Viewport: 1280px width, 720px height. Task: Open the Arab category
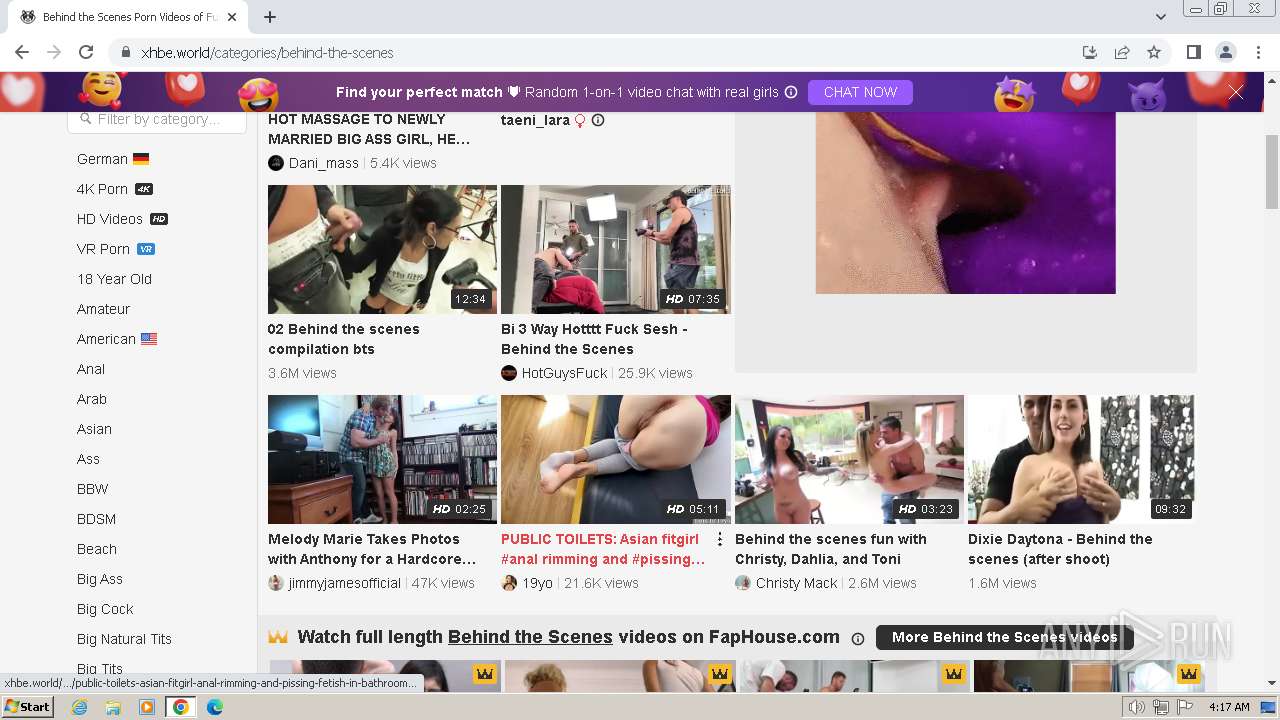[x=92, y=399]
